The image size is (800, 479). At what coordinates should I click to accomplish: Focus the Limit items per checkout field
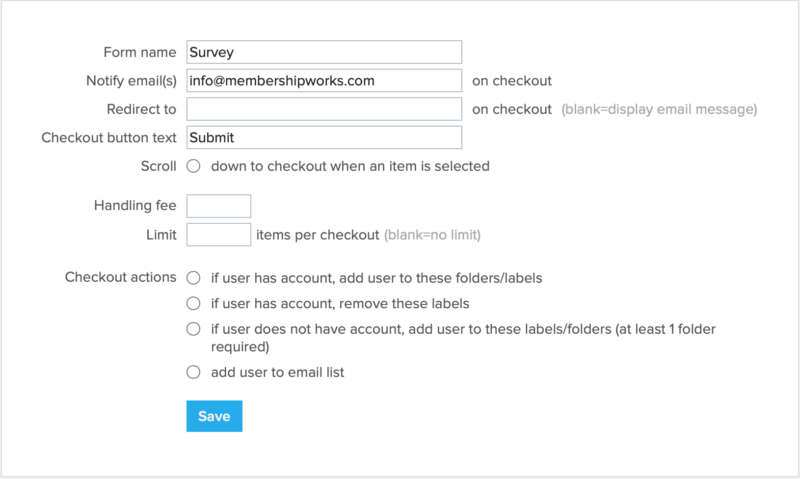tap(219, 235)
